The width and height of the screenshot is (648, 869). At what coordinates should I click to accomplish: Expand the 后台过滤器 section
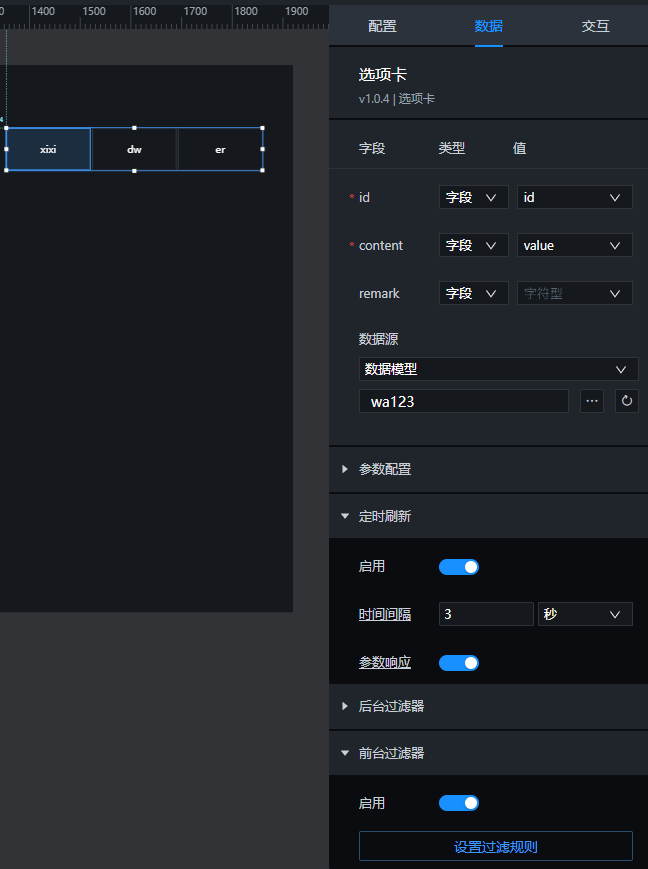click(391, 706)
